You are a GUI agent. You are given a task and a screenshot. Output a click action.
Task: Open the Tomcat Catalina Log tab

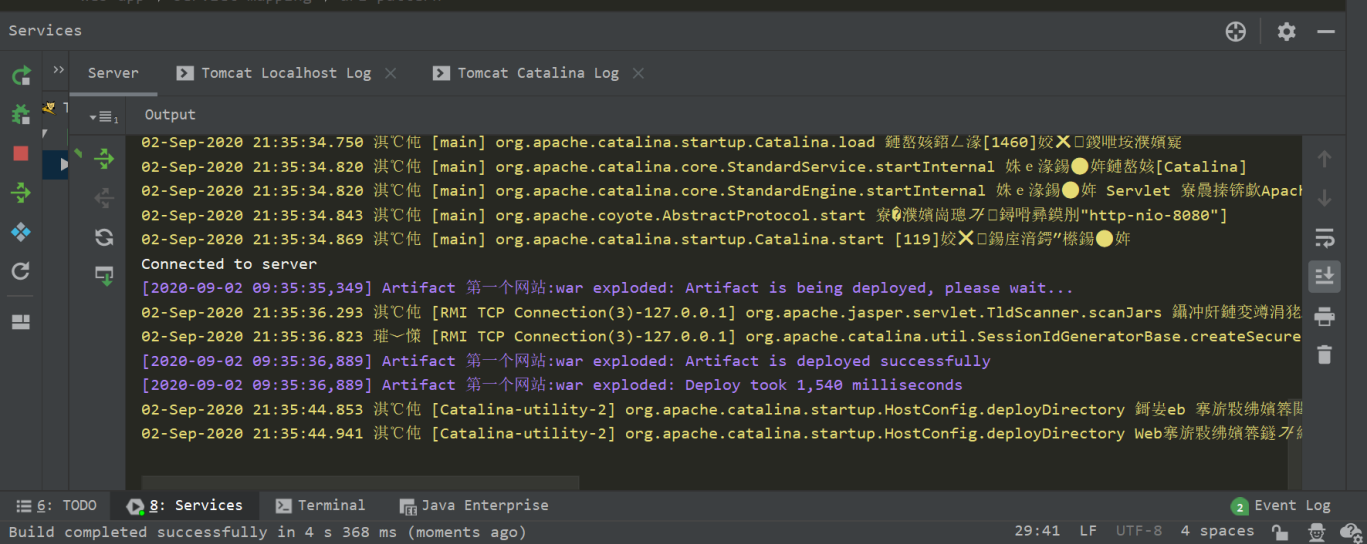(538, 73)
